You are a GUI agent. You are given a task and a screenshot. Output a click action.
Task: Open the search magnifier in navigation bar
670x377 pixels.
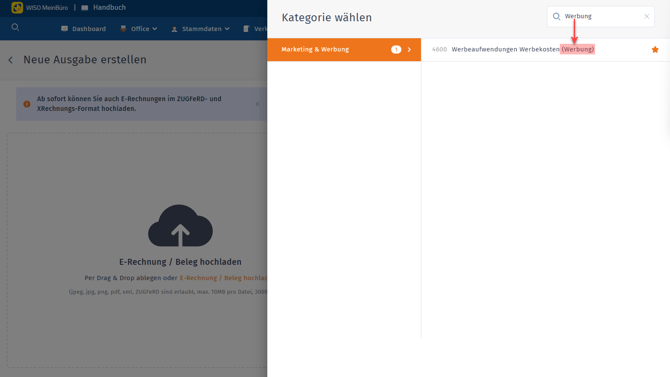(x=15, y=28)
